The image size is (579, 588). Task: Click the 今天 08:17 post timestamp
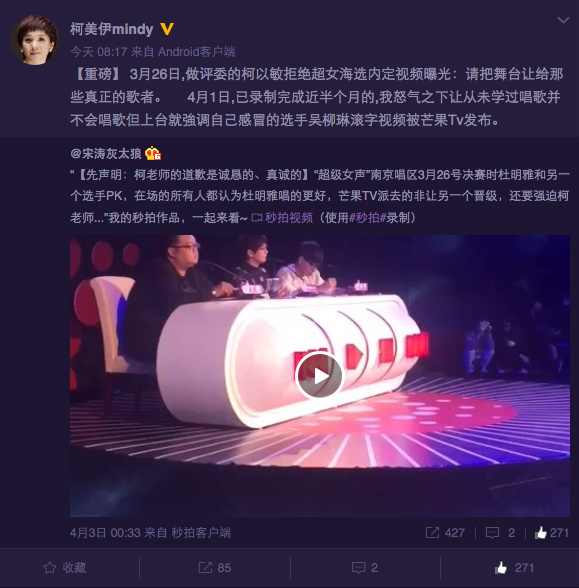[x=99, y=52]
